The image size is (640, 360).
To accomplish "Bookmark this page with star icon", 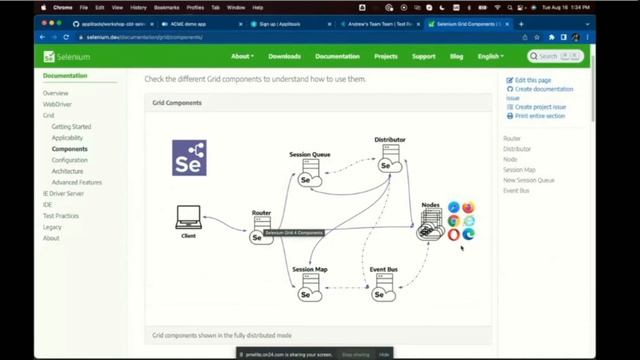I will pos(537,37).
